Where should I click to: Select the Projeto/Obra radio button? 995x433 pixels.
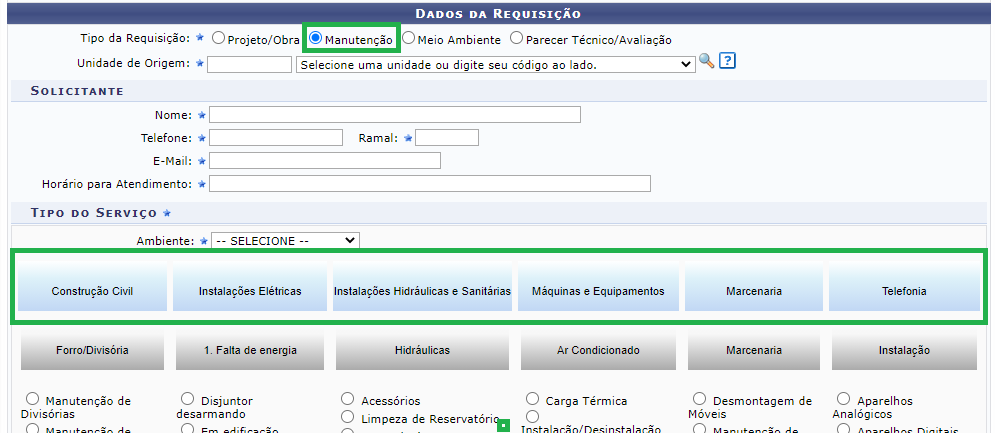(218, 38)
